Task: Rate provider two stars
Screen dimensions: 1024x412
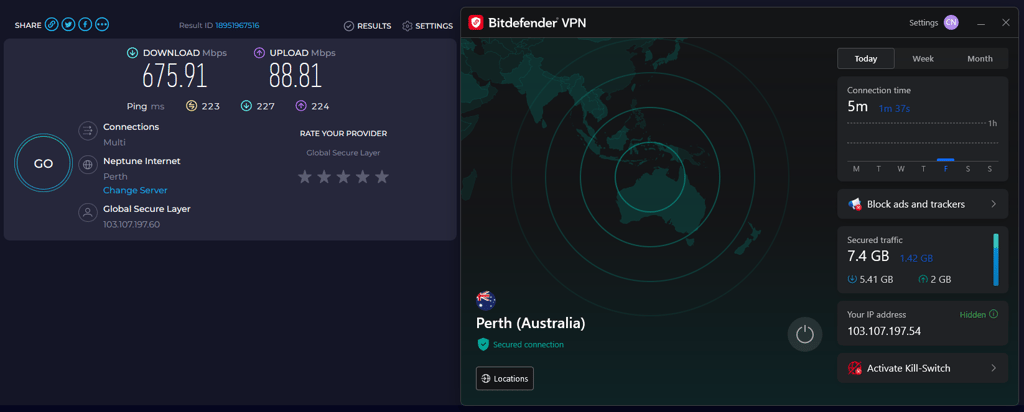Action: (324, 177)
